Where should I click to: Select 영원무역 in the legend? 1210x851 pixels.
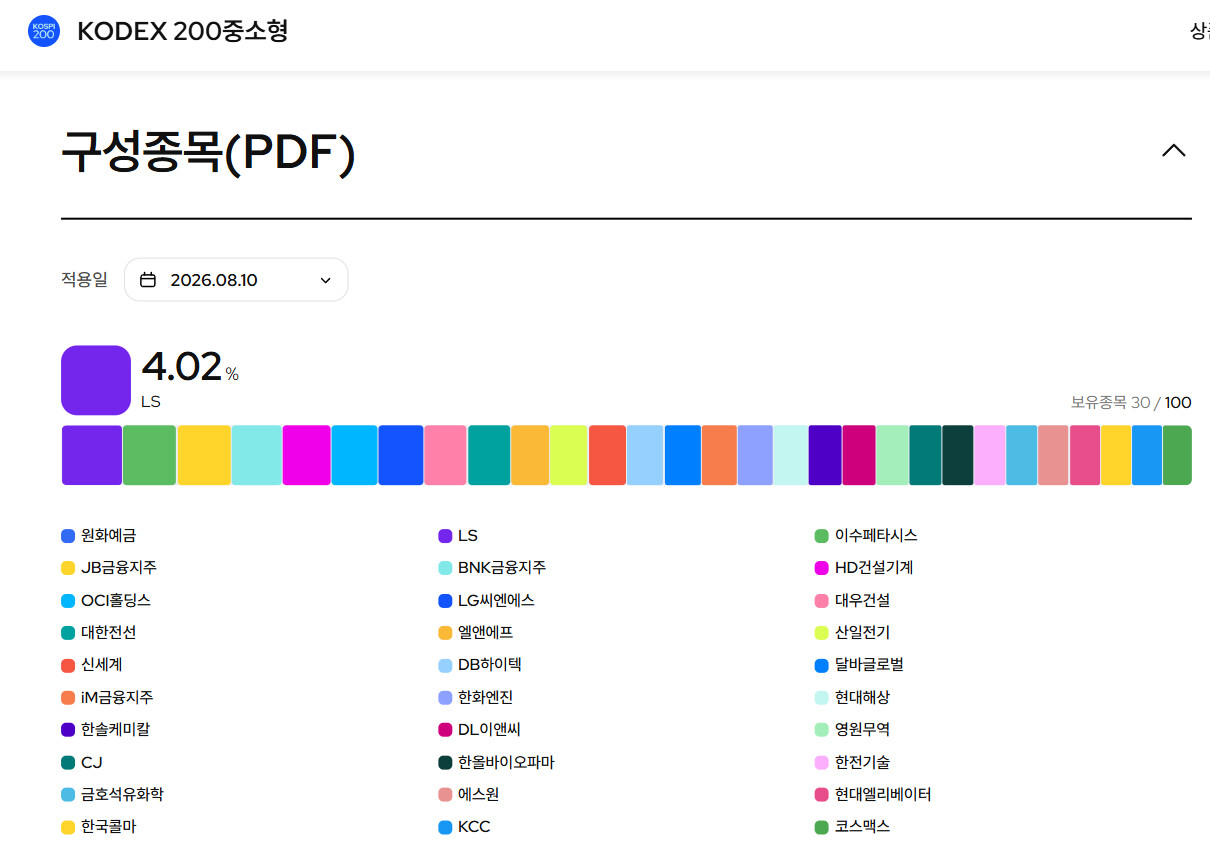click(x=853, y=730)
